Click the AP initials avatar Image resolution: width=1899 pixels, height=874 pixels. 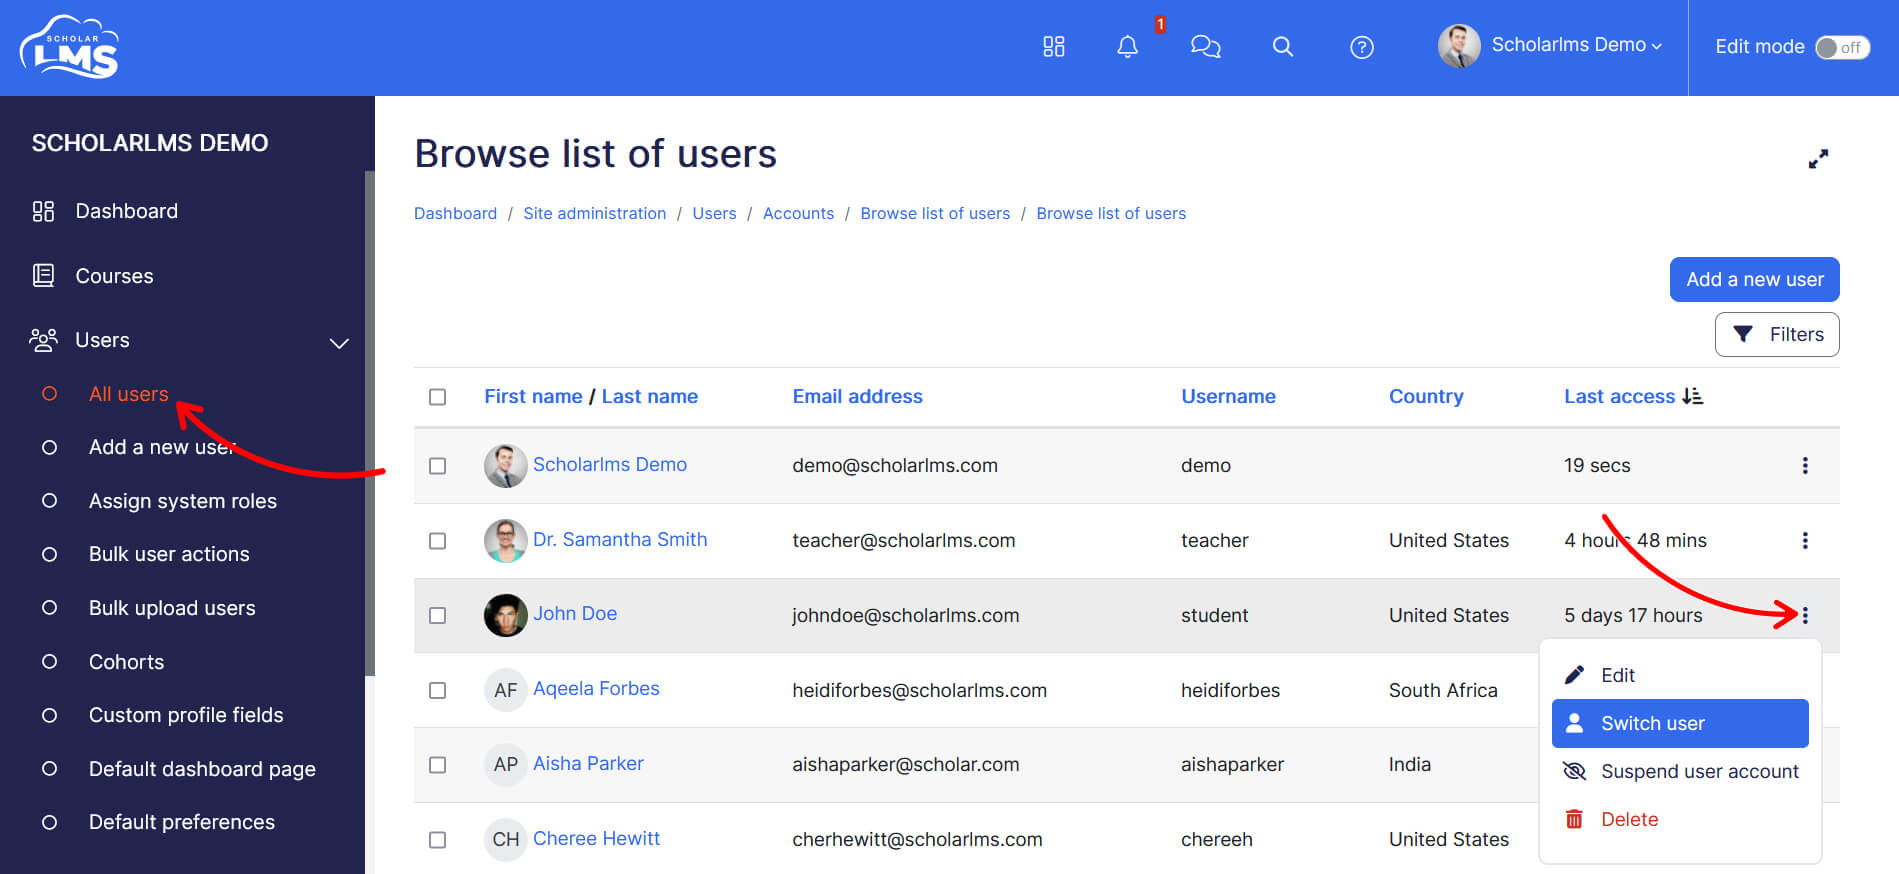506,764
